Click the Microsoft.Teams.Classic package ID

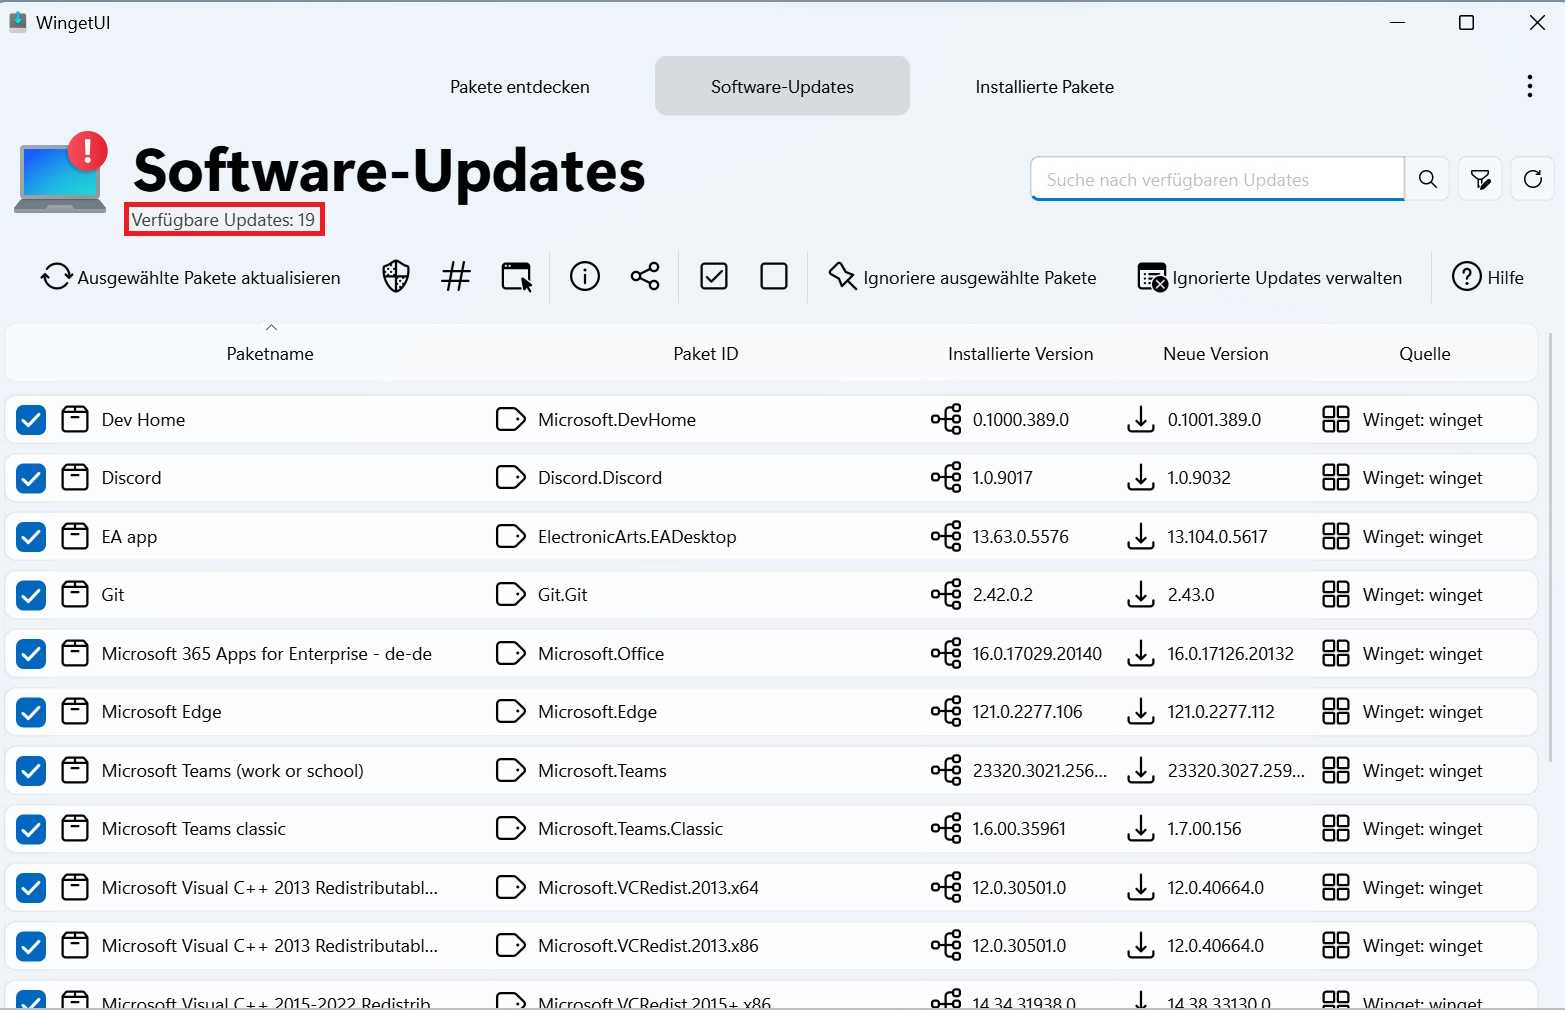(x=630, y=829)
